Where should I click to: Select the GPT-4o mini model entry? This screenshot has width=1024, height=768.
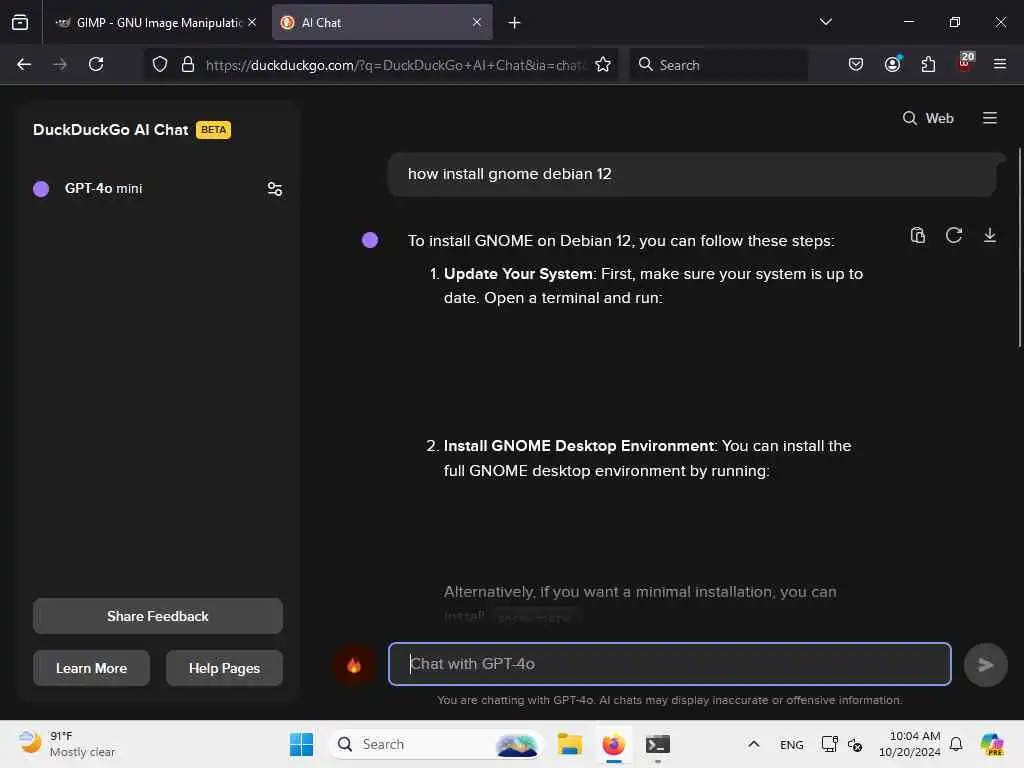click(x=103, y=189)
